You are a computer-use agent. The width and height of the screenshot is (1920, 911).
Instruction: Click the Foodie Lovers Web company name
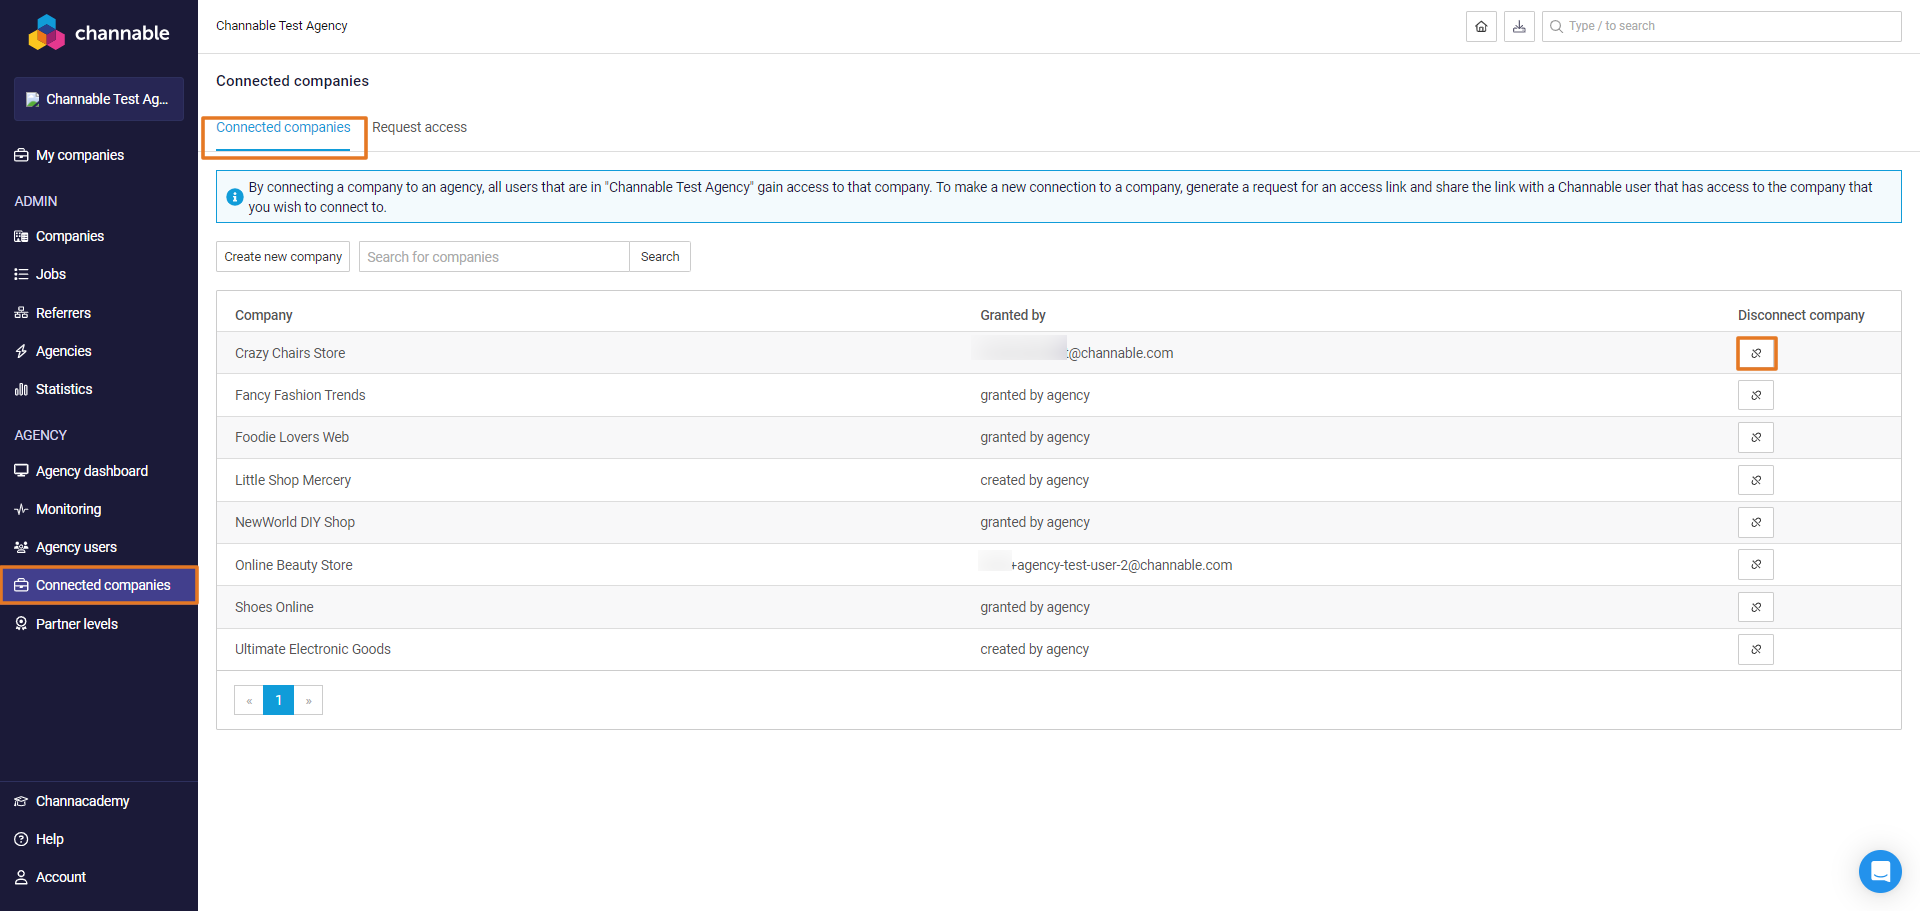292,437
